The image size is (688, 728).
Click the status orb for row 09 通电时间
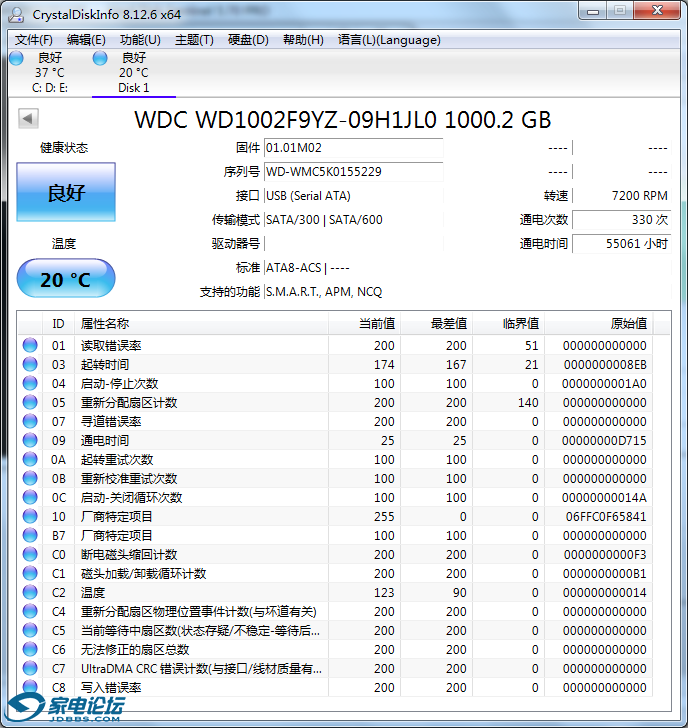(x=30, y=440)
